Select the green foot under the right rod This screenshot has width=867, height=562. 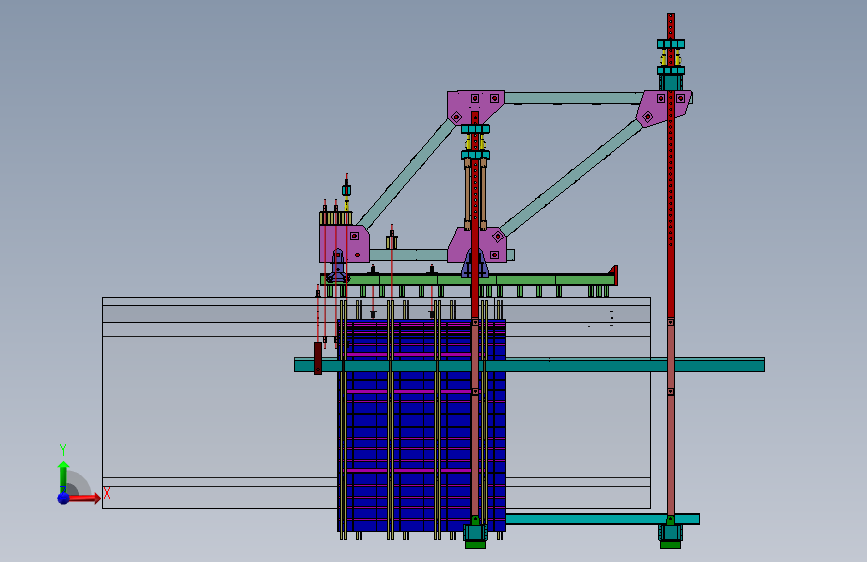point(670,545)
